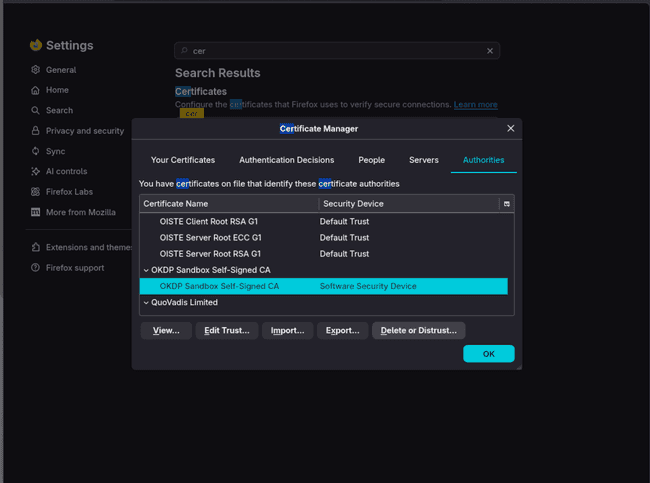This screenshot has height=483, width=650.
Task: Click the Privacy and security lock icon
Action: 36,131
